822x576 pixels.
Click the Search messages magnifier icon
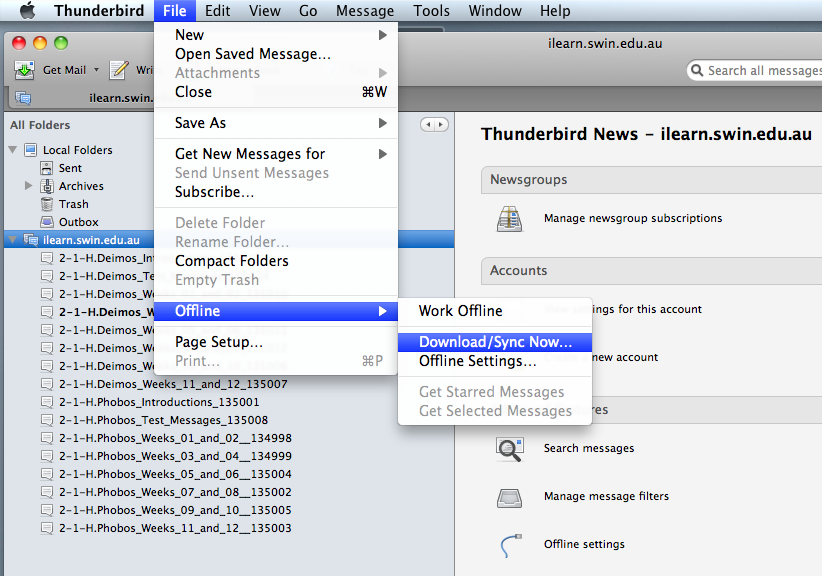pos(510,449)
